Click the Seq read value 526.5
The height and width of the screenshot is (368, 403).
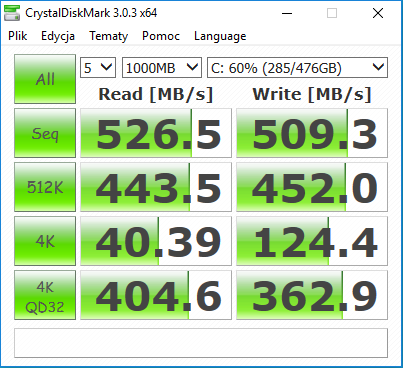click(156, 133)
